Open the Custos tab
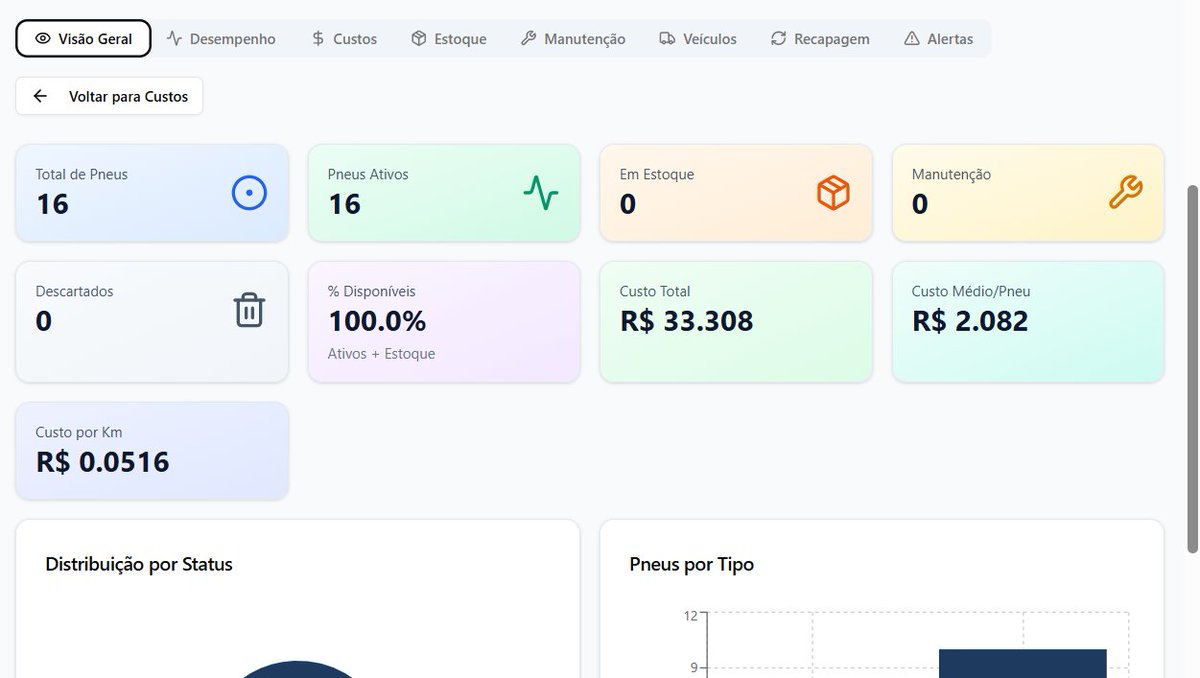The height and width of the screenshot is (678, 1200). 344,39
